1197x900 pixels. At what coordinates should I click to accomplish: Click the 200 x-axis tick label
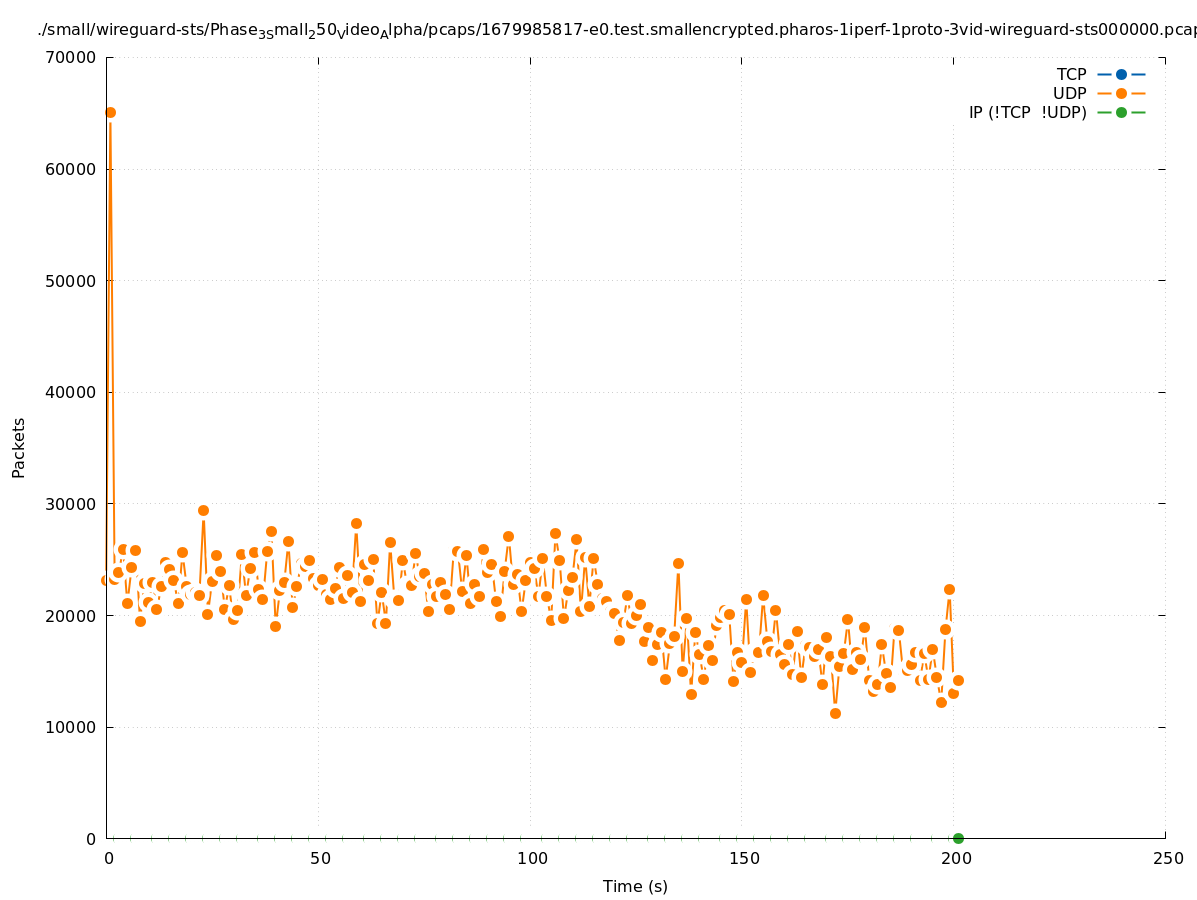point(956,858)
